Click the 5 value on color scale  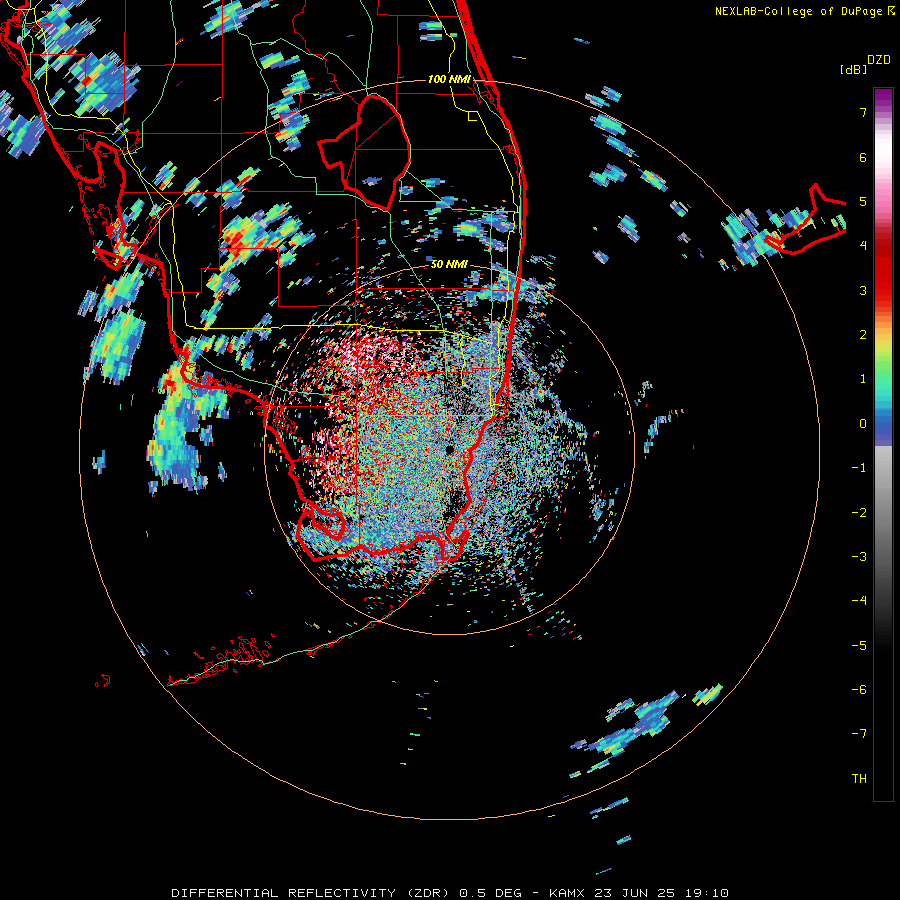[x=863, y=201]
